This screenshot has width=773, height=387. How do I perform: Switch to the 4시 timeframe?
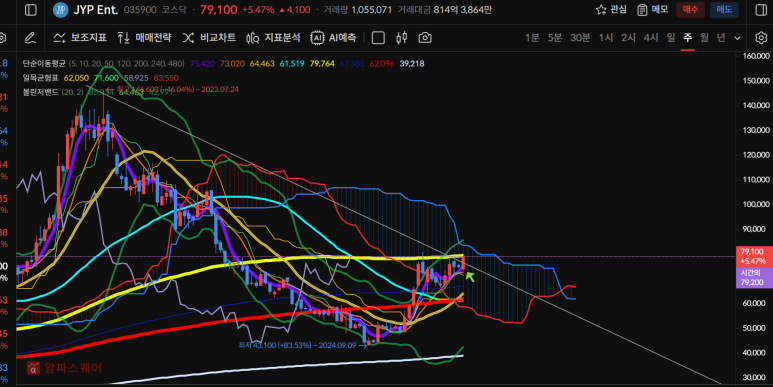651,38
